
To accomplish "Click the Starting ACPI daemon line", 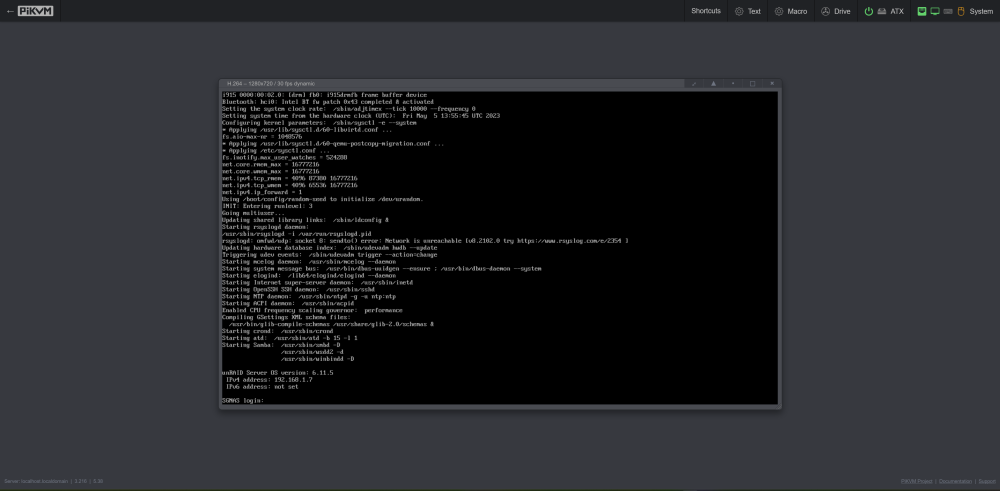I will (288, 304).
